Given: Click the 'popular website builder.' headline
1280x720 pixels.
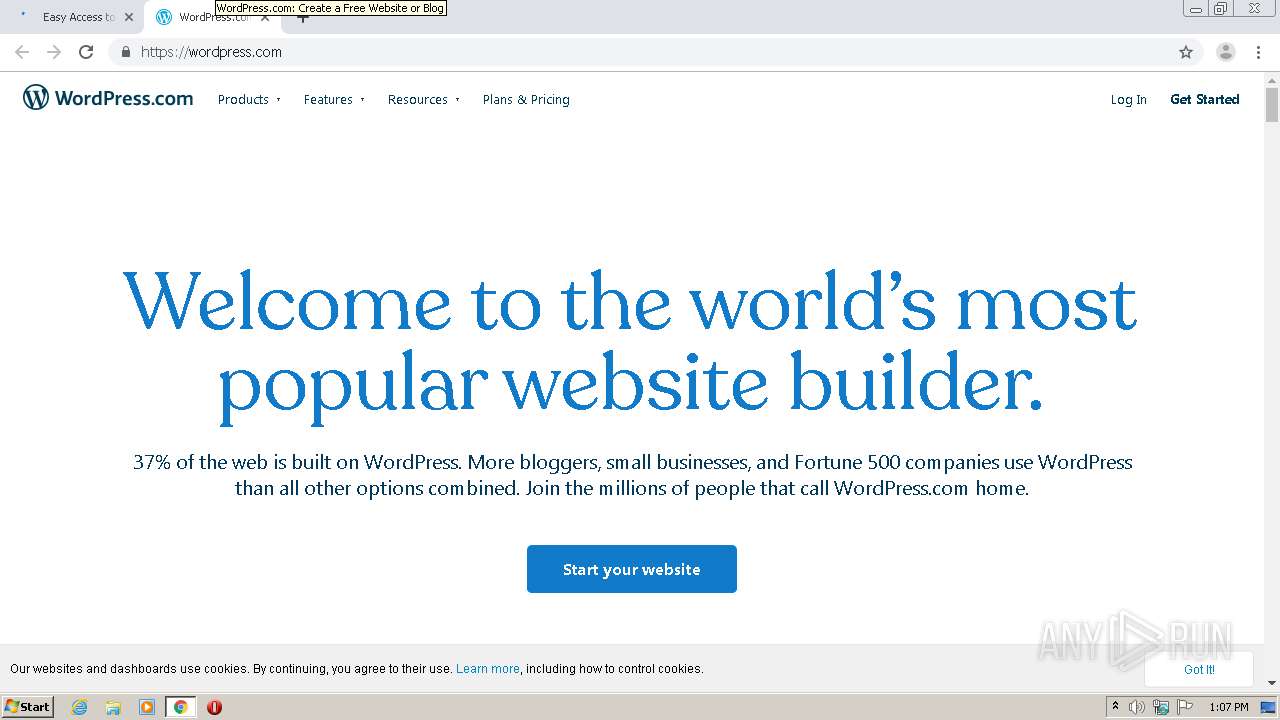Looking at the screenshot, I should [631, 385].
